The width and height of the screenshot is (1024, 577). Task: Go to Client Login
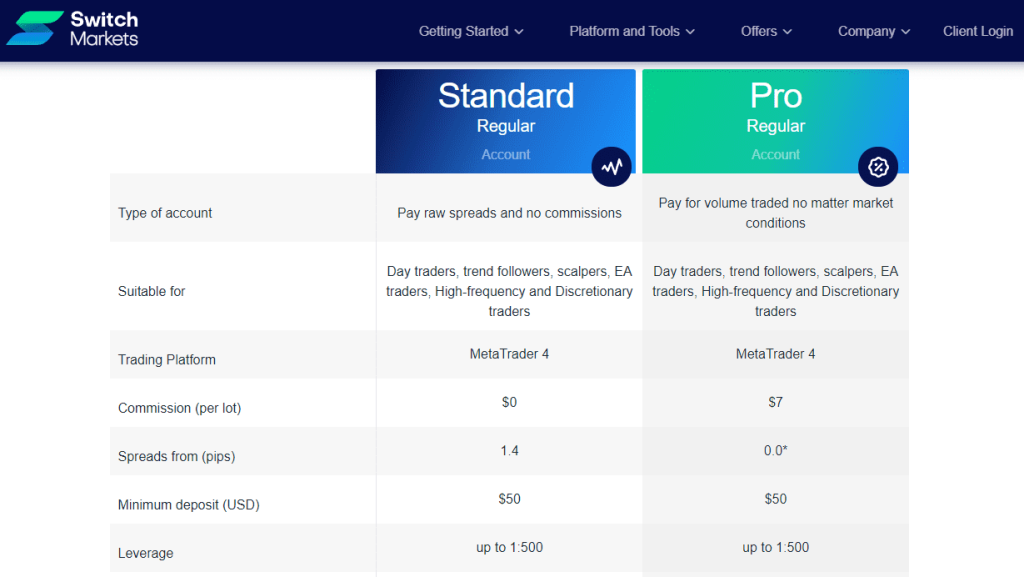tap(978, 31)
